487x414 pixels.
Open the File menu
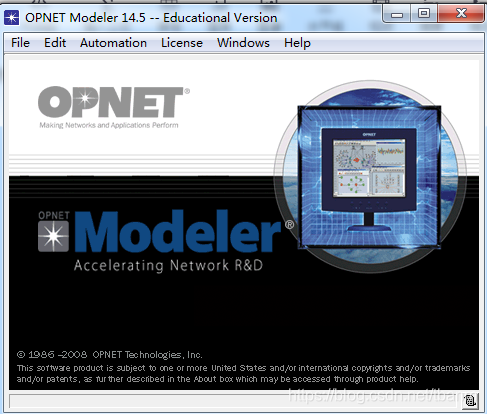[20, 43]
